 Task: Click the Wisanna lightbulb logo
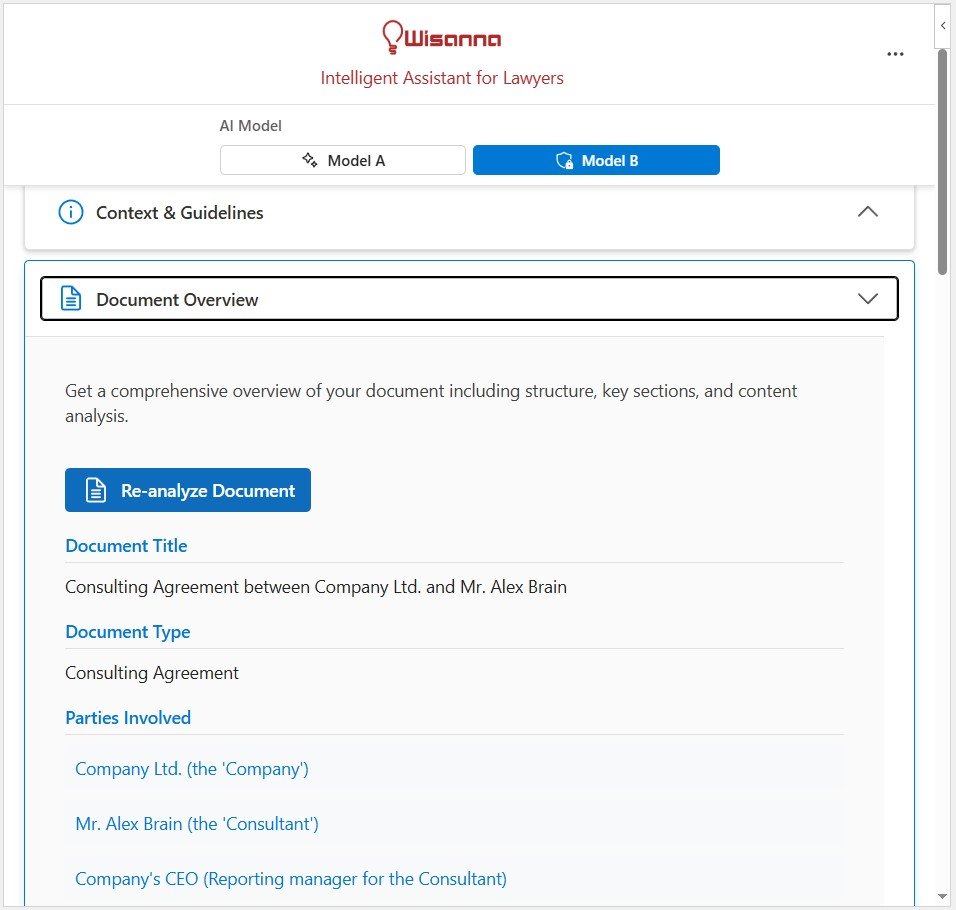pos(390,36)
